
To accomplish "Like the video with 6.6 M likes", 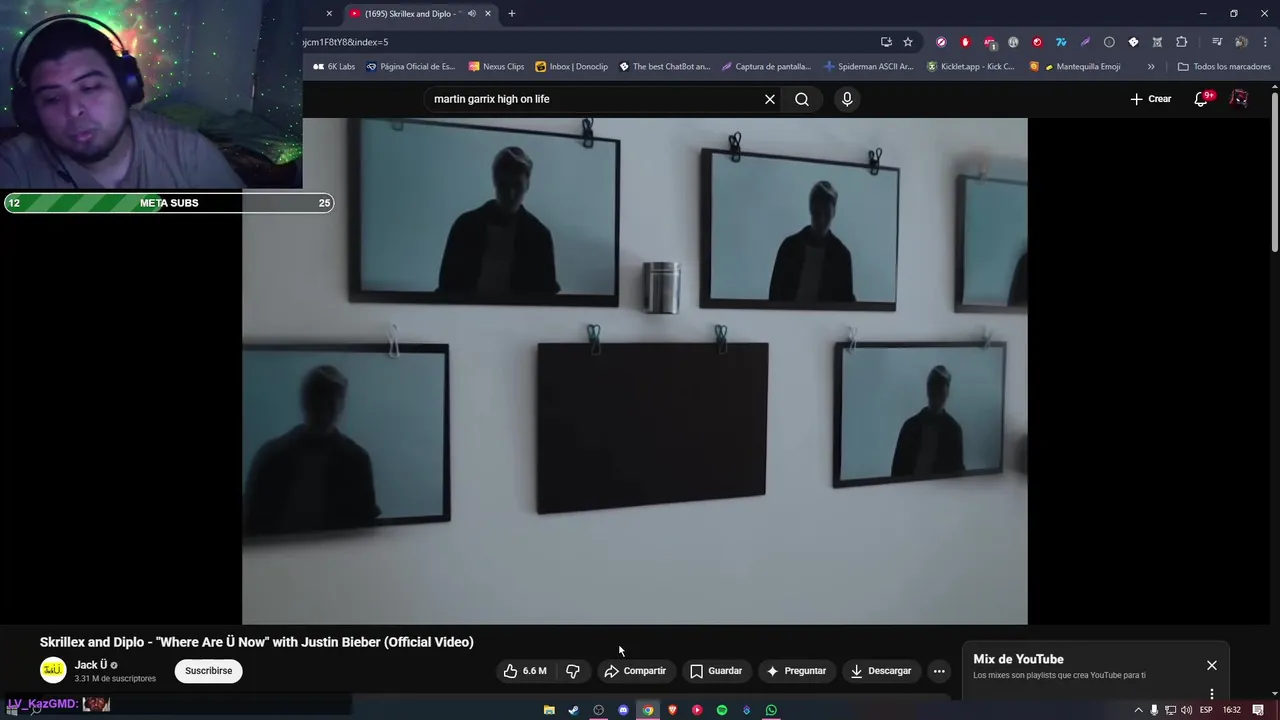I will click(525, 671).
